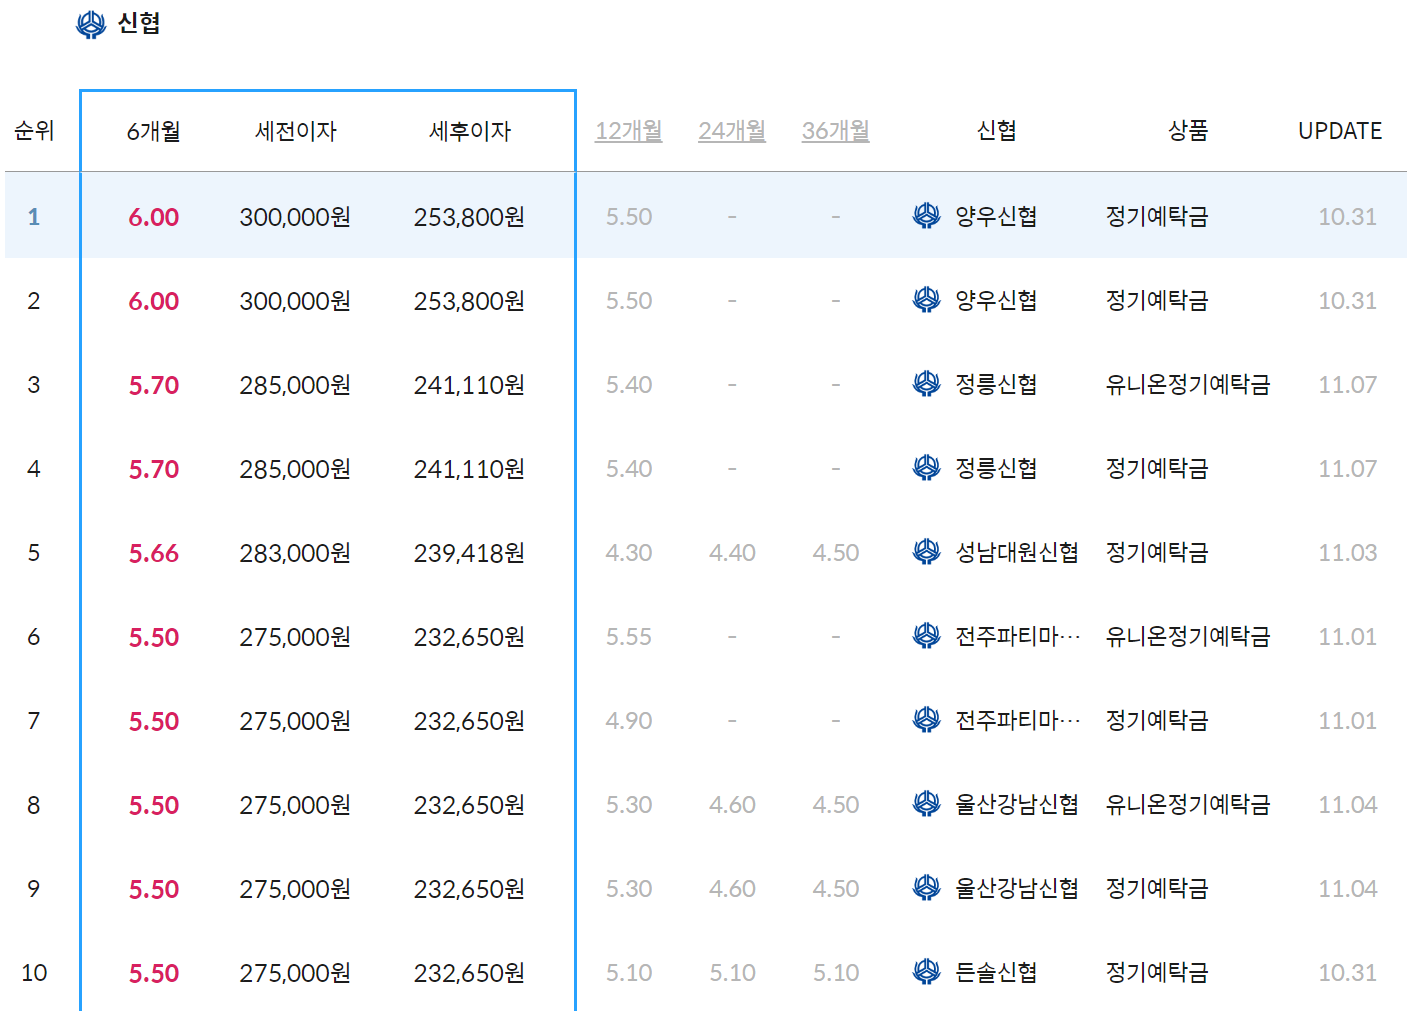Open 전주파티마 link in the rank 6 row
This screenshot has height=1011, width=1409.
[x=1018, y=636]
